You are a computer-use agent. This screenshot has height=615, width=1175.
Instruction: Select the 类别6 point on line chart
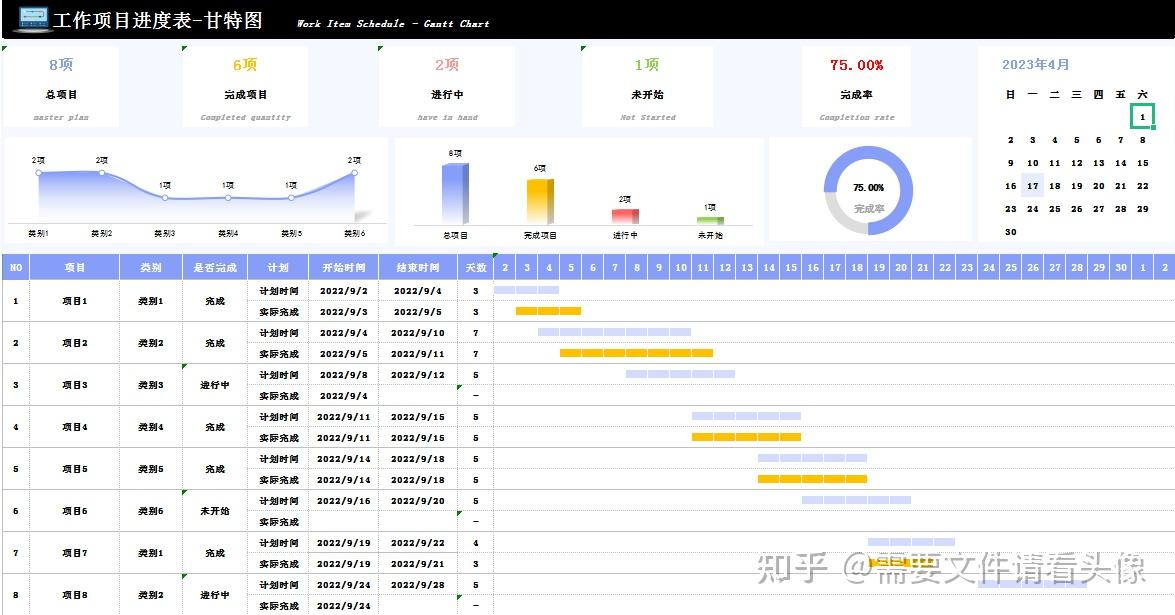354,173
